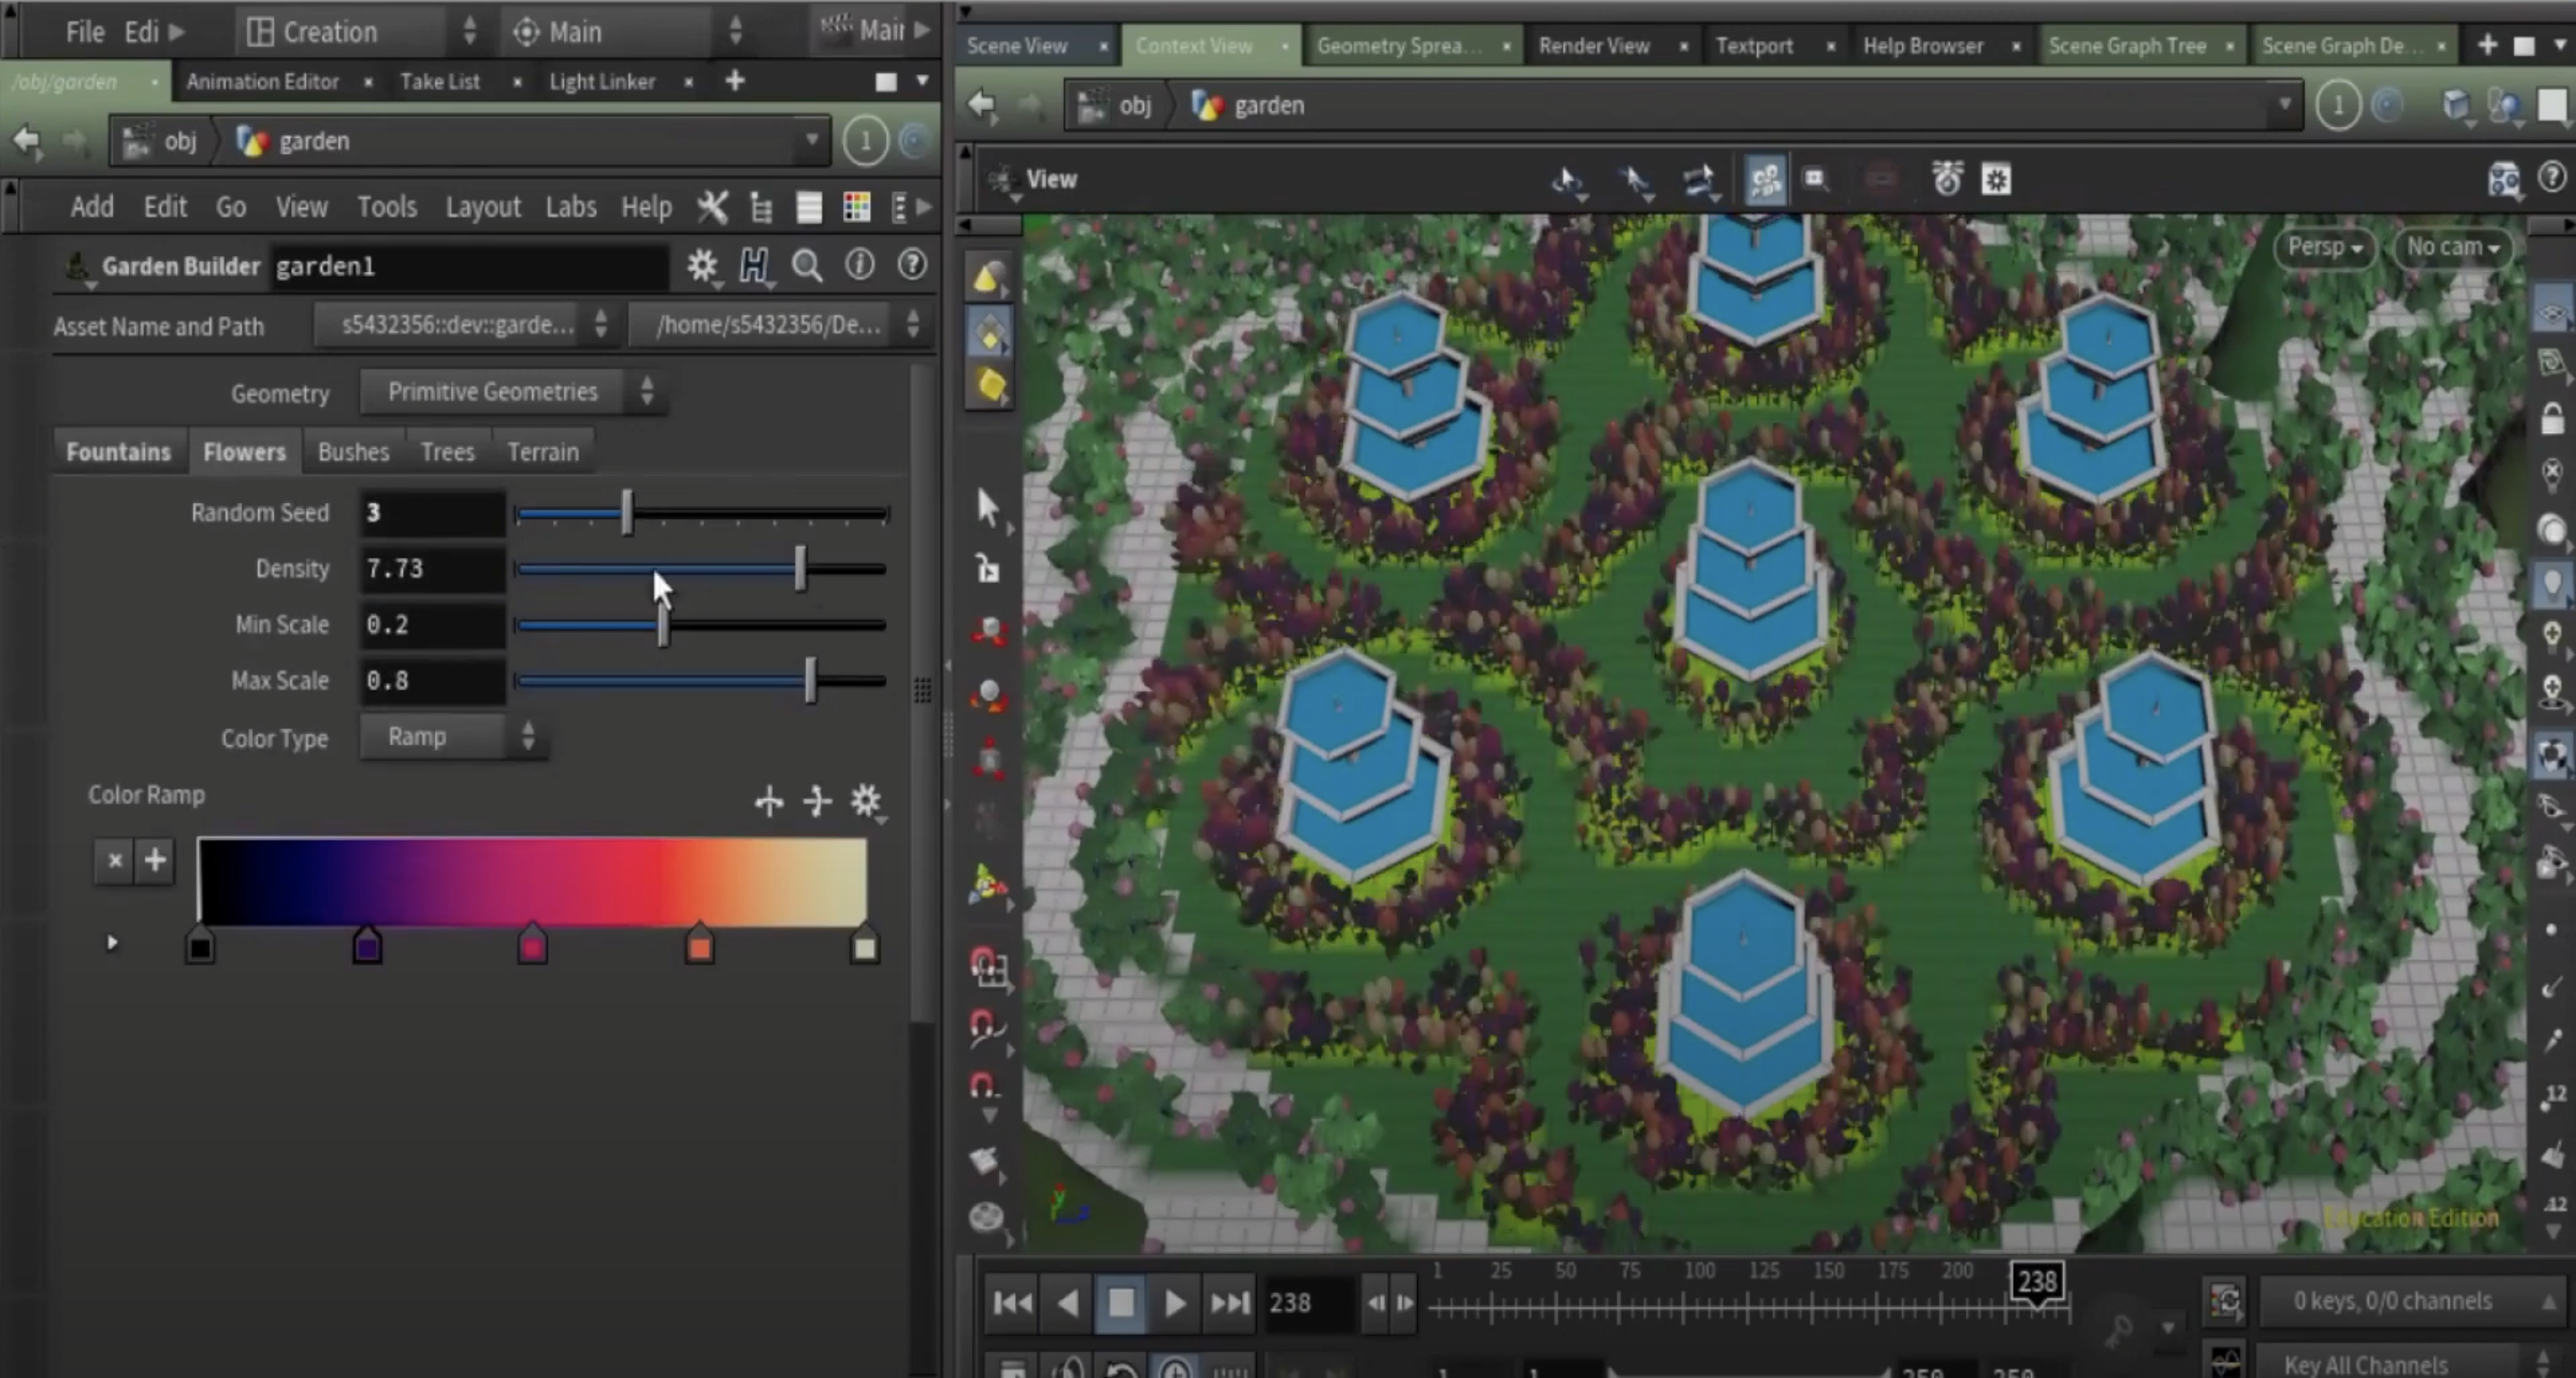This screenshot has height=1378, width=2576.
Task: Select the Move tool in the viewport toolbar
Action: pos(986,630)
